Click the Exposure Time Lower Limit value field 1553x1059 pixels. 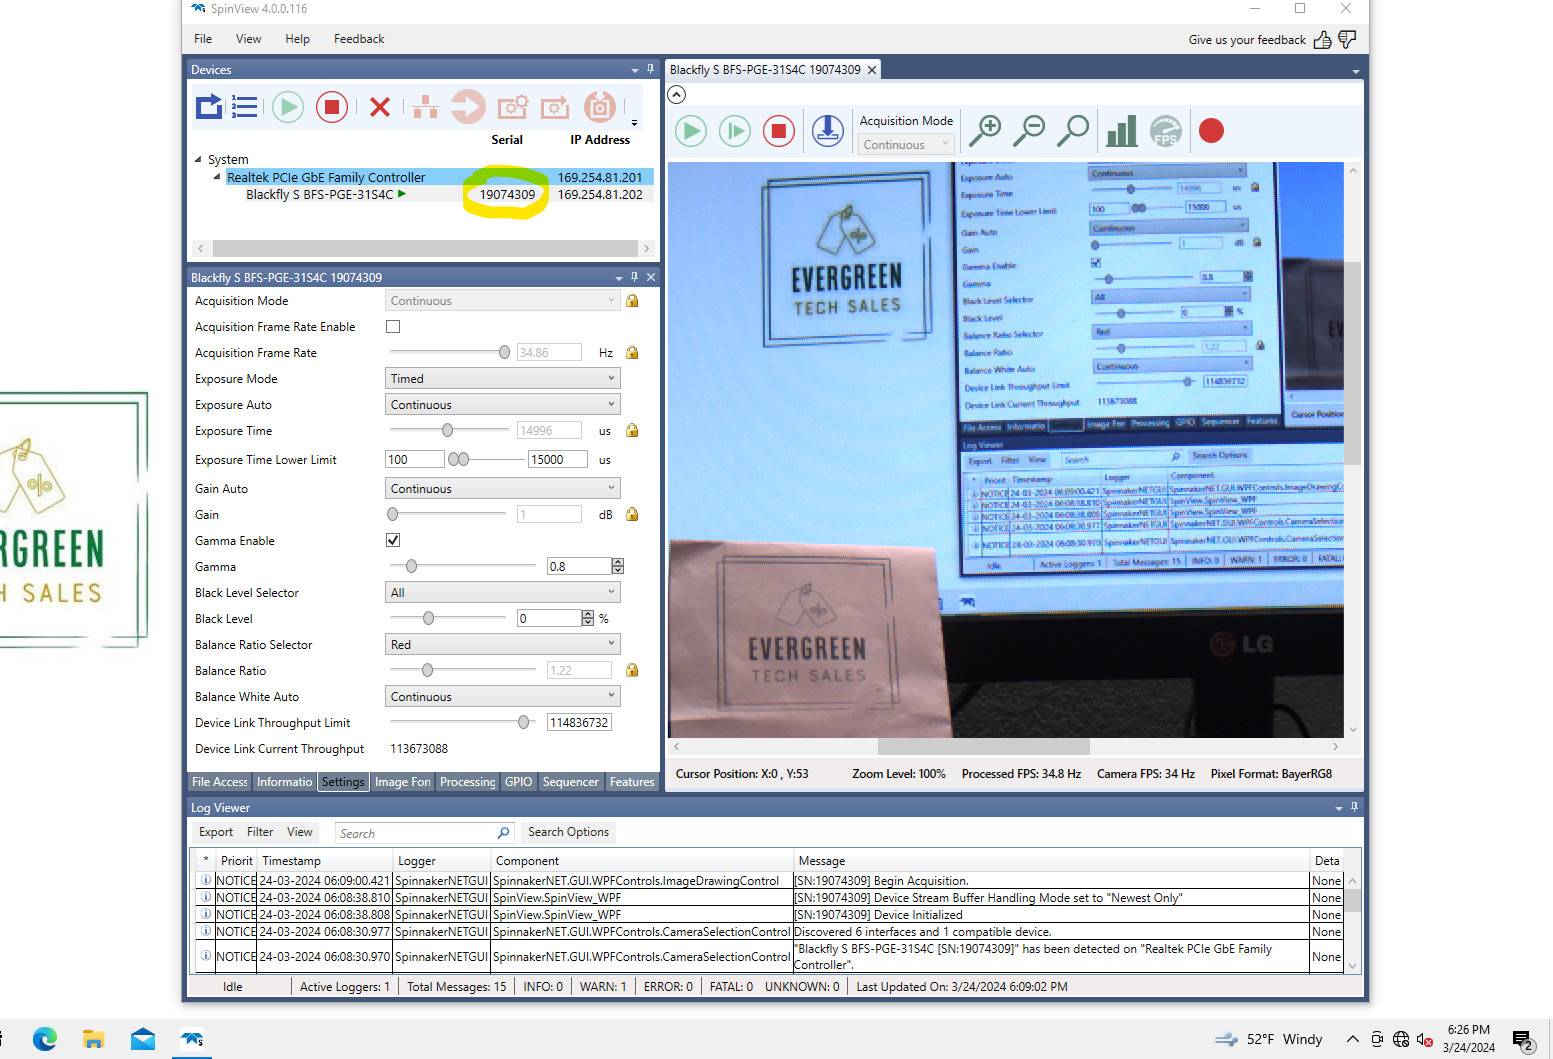point(414,460)
